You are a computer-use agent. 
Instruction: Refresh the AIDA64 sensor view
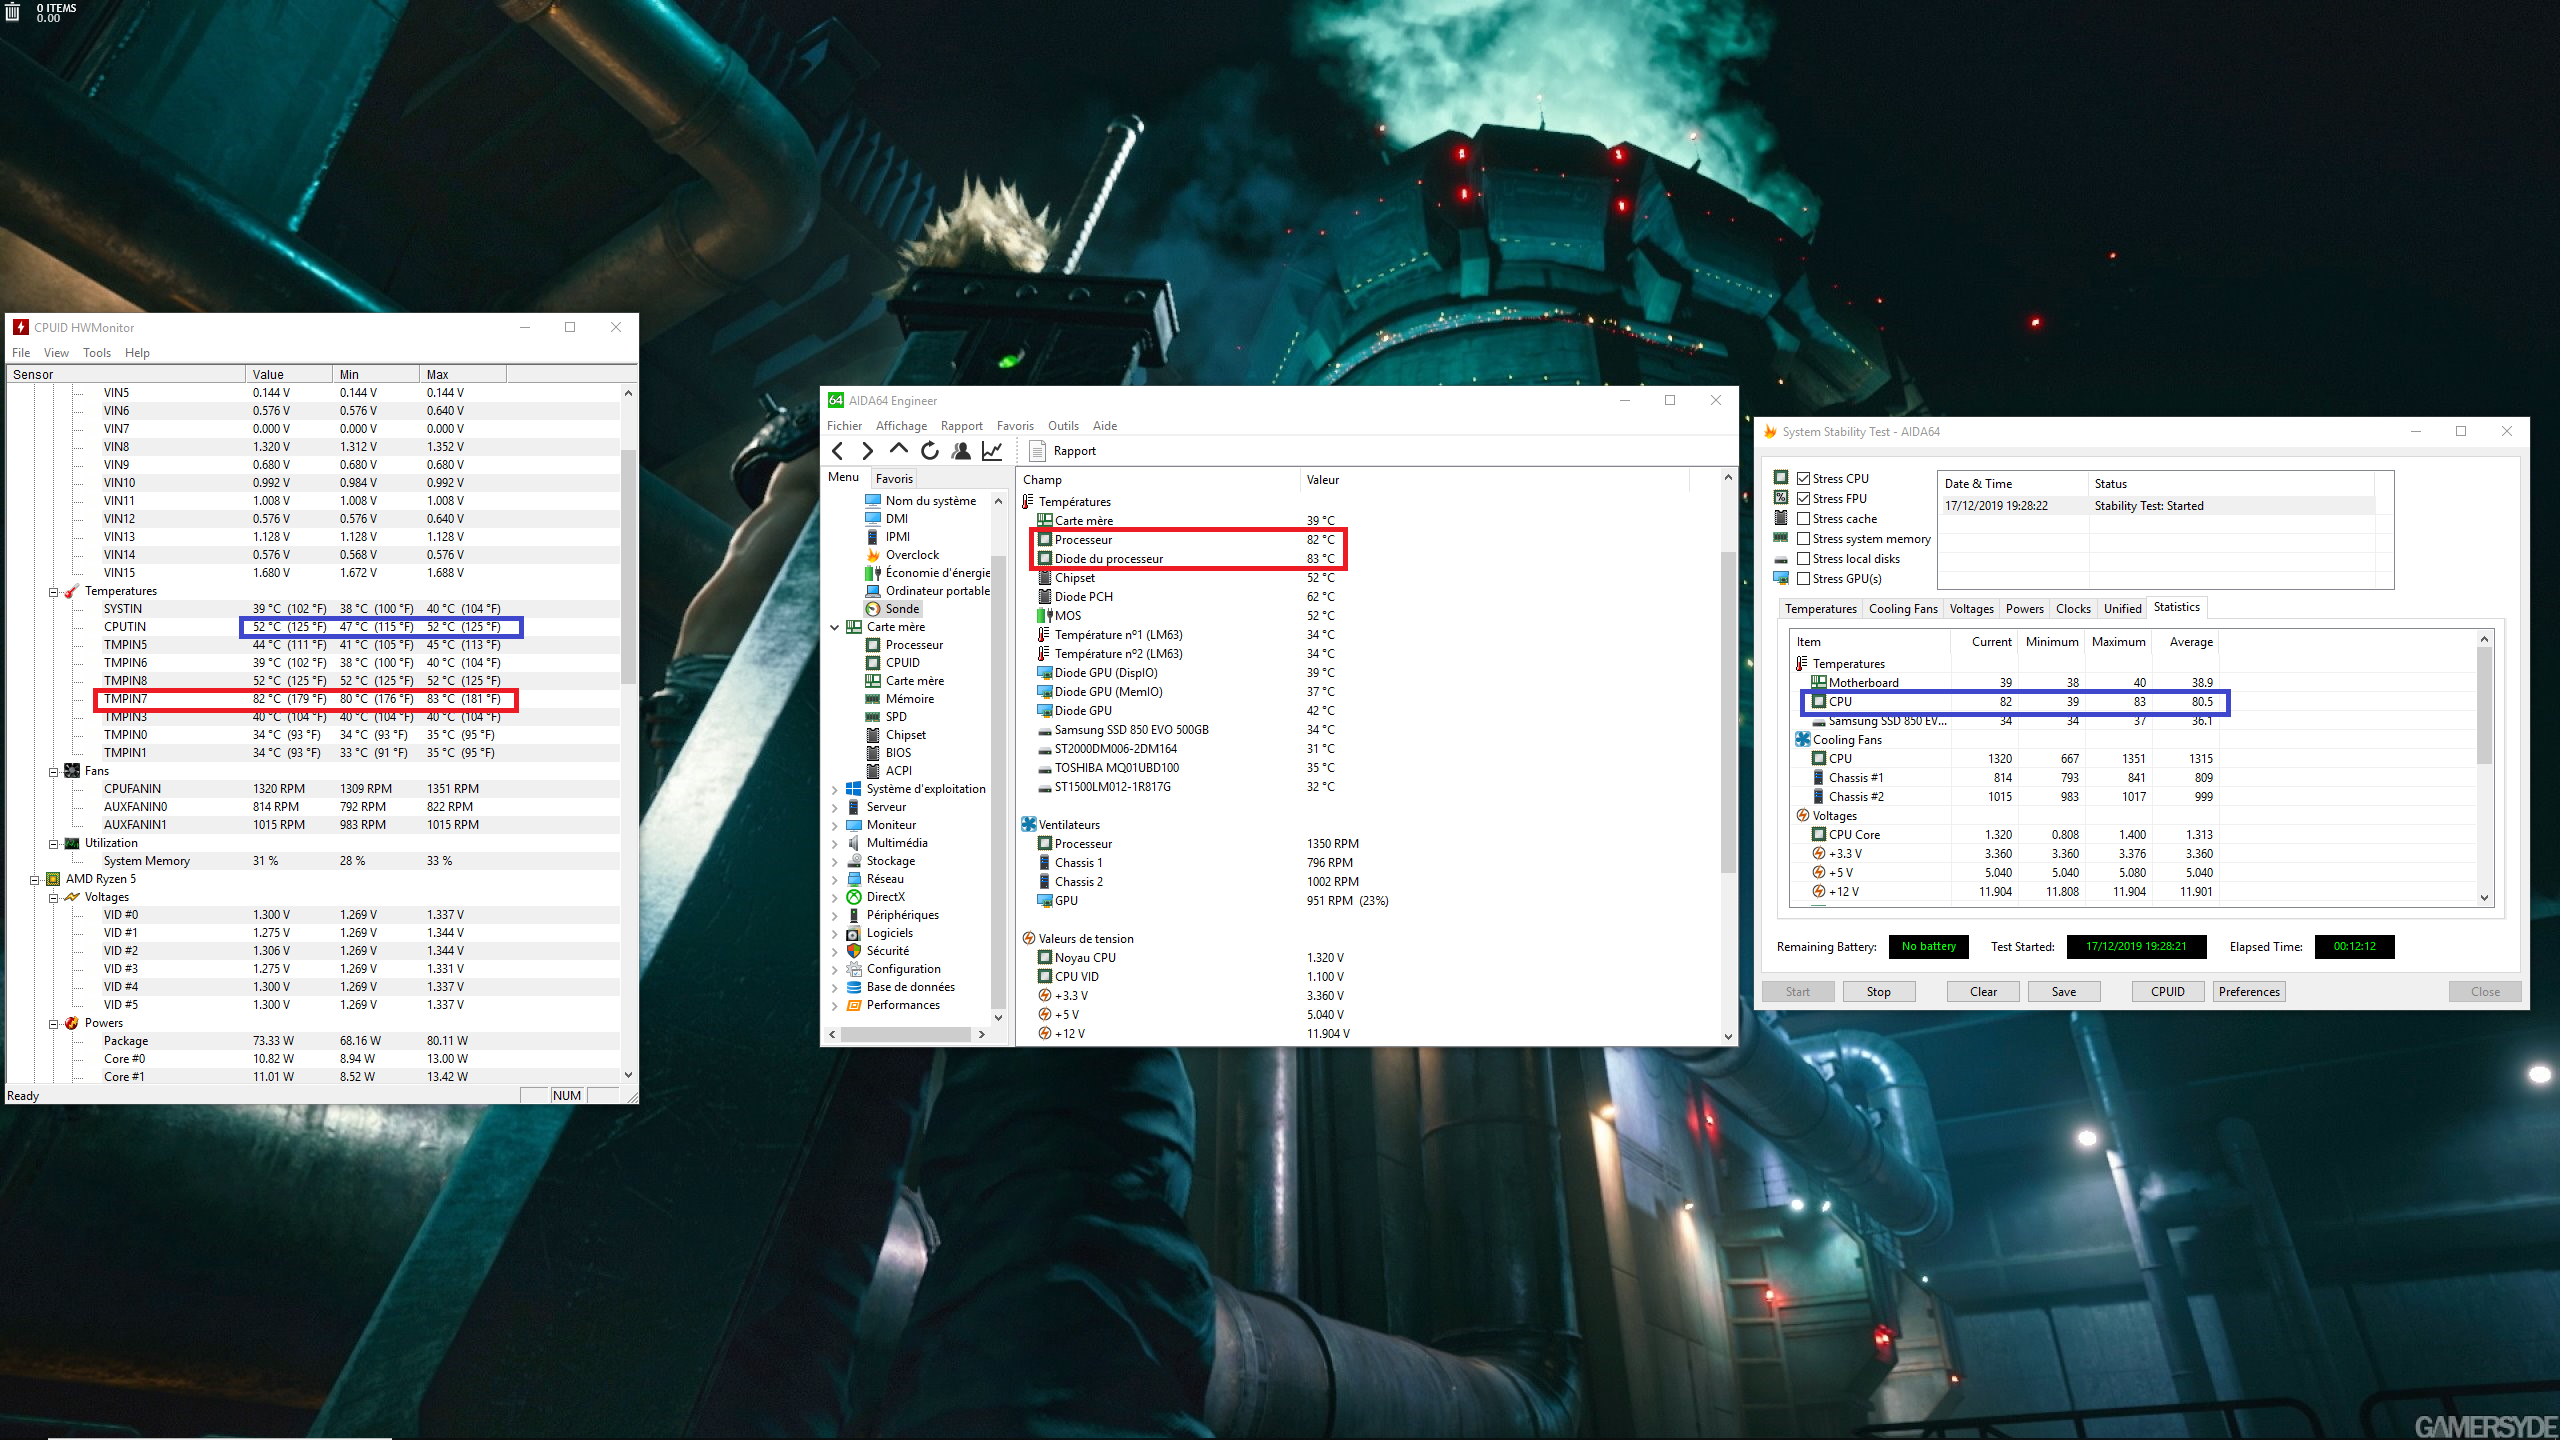(930, 451)
